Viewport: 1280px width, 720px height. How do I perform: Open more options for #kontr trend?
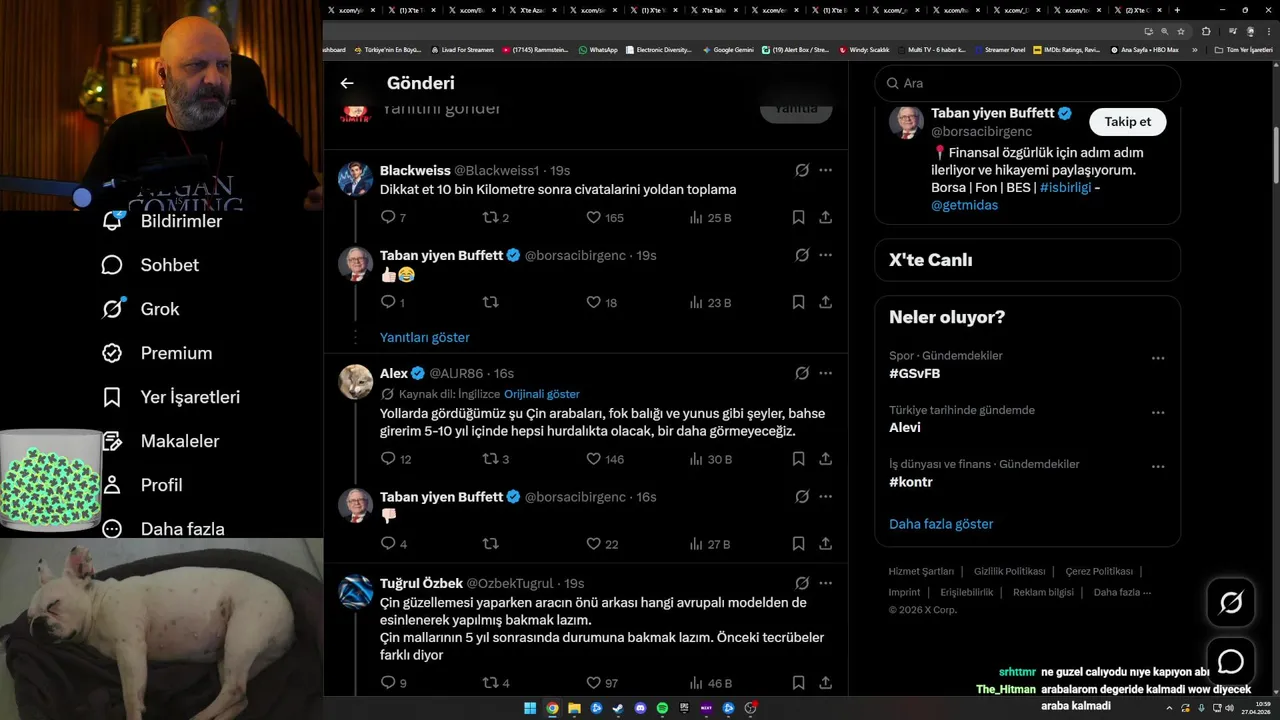pos(1157,466)
